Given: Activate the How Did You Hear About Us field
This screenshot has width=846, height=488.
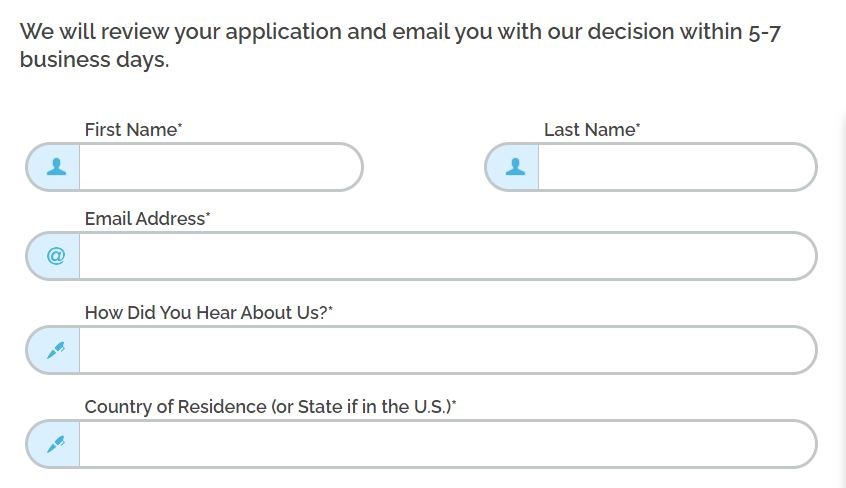Looking at the screenshot, I should (x=447, y=350).
